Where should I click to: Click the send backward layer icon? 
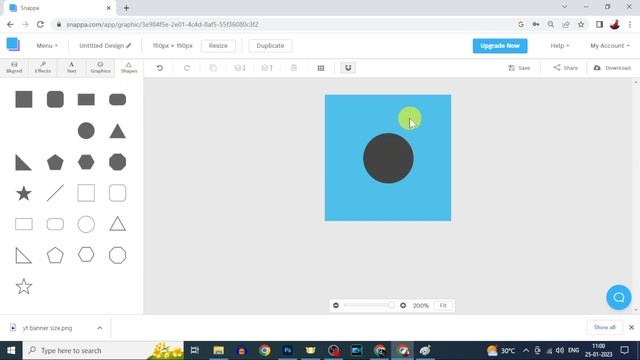pos(240,68)
